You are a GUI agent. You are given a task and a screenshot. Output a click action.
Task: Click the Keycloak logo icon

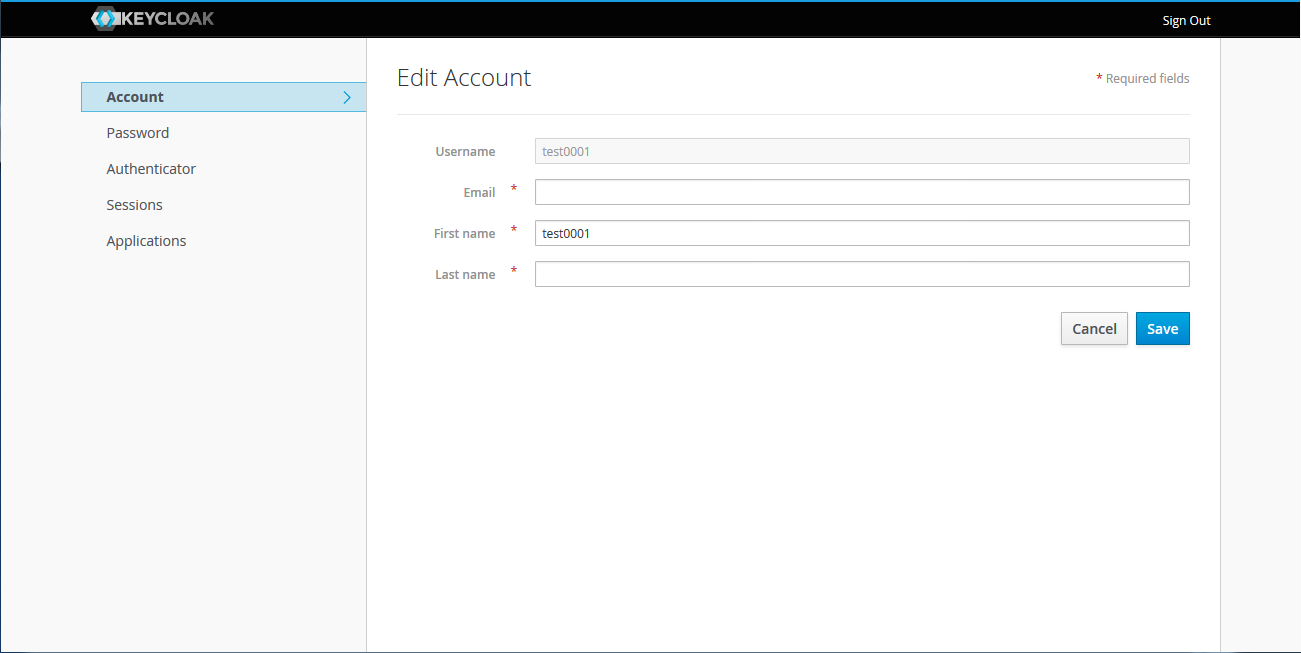click(x=104, y=18)
